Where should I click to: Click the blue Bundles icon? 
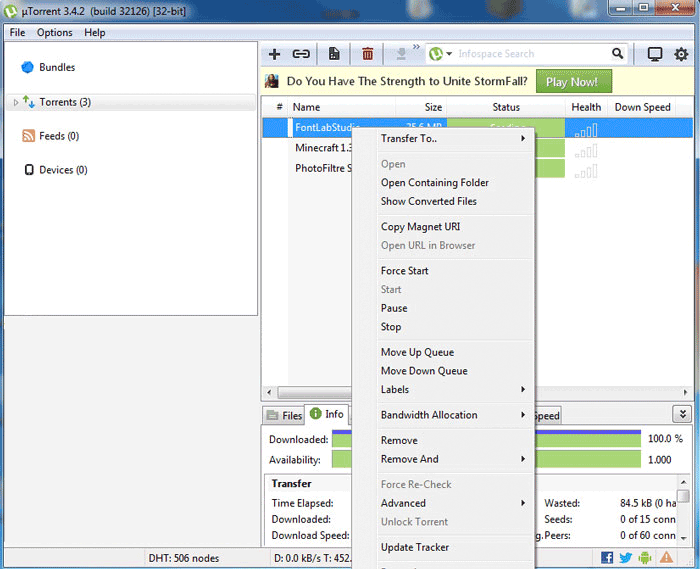tap(27, 67)
